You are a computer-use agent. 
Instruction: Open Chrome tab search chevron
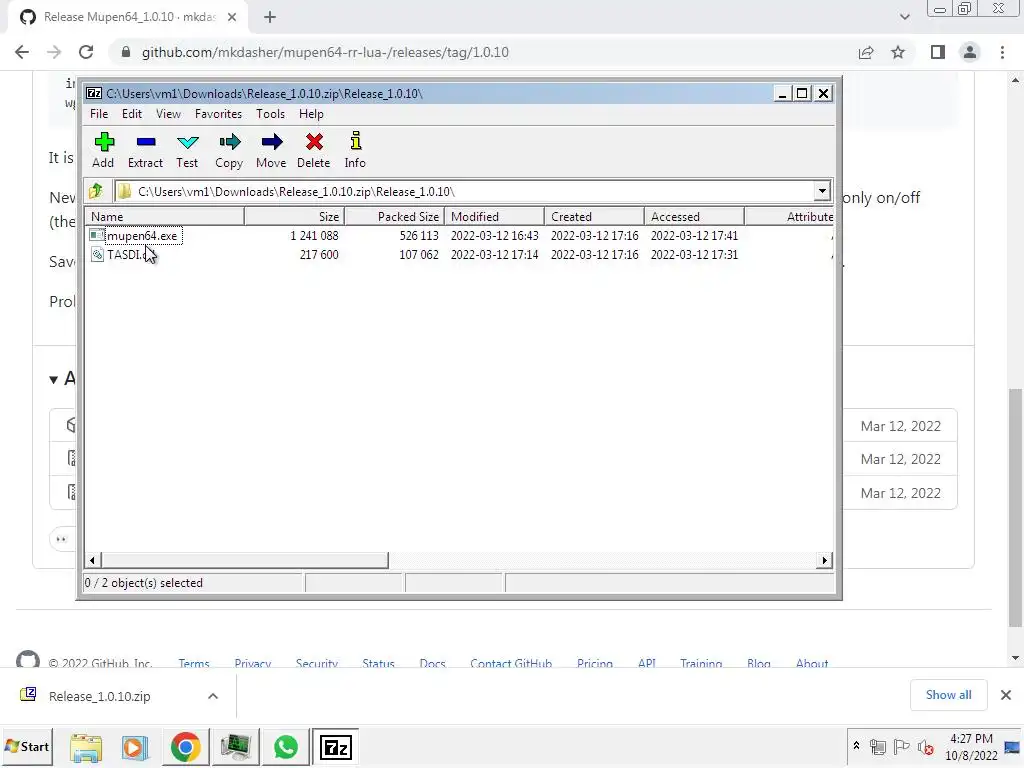pos(904,17)
